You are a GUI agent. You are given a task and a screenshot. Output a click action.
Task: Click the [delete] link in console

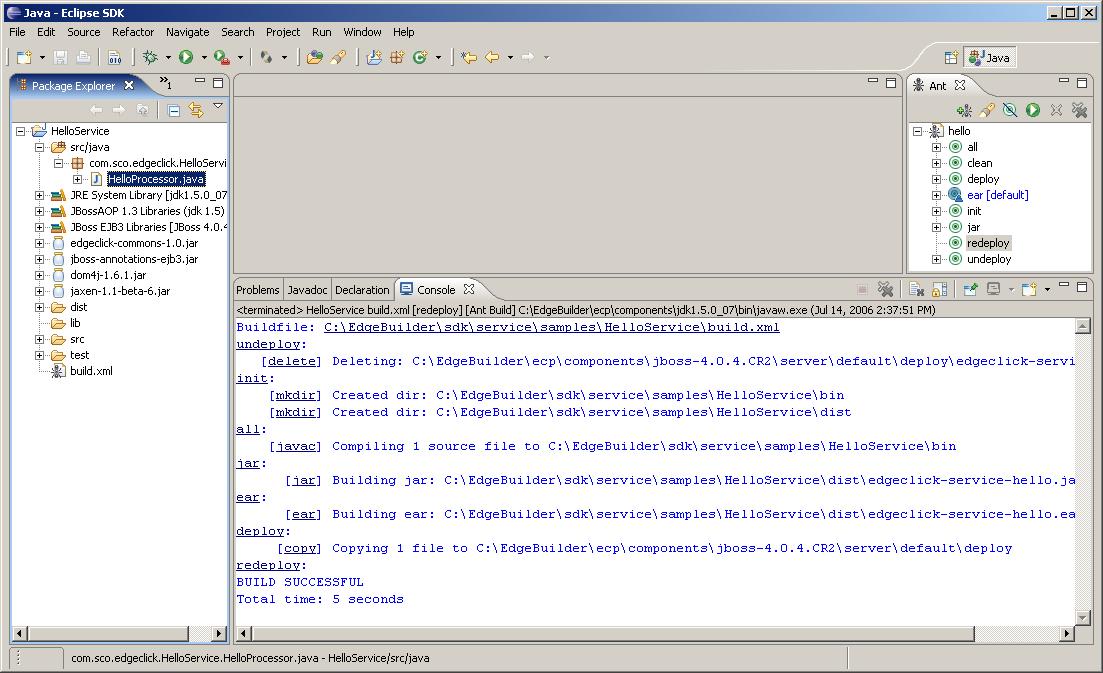[291, 361]
